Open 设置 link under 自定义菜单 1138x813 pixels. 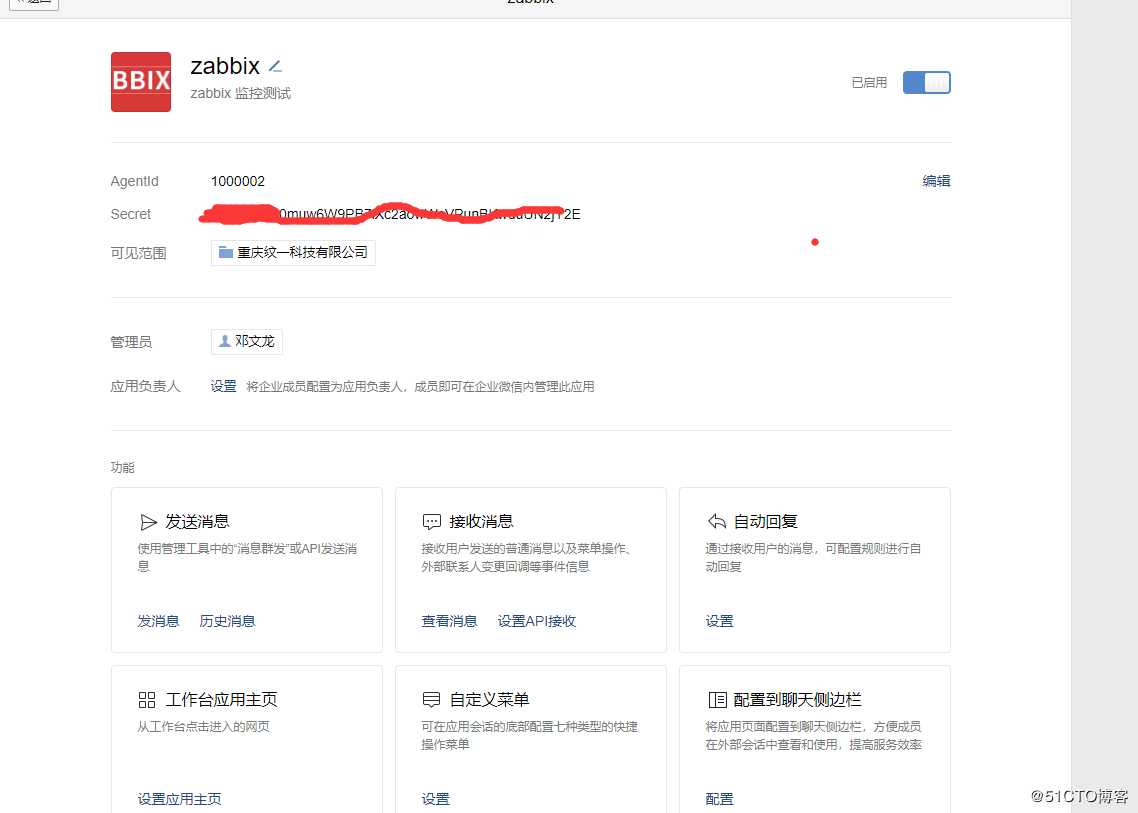435,799
